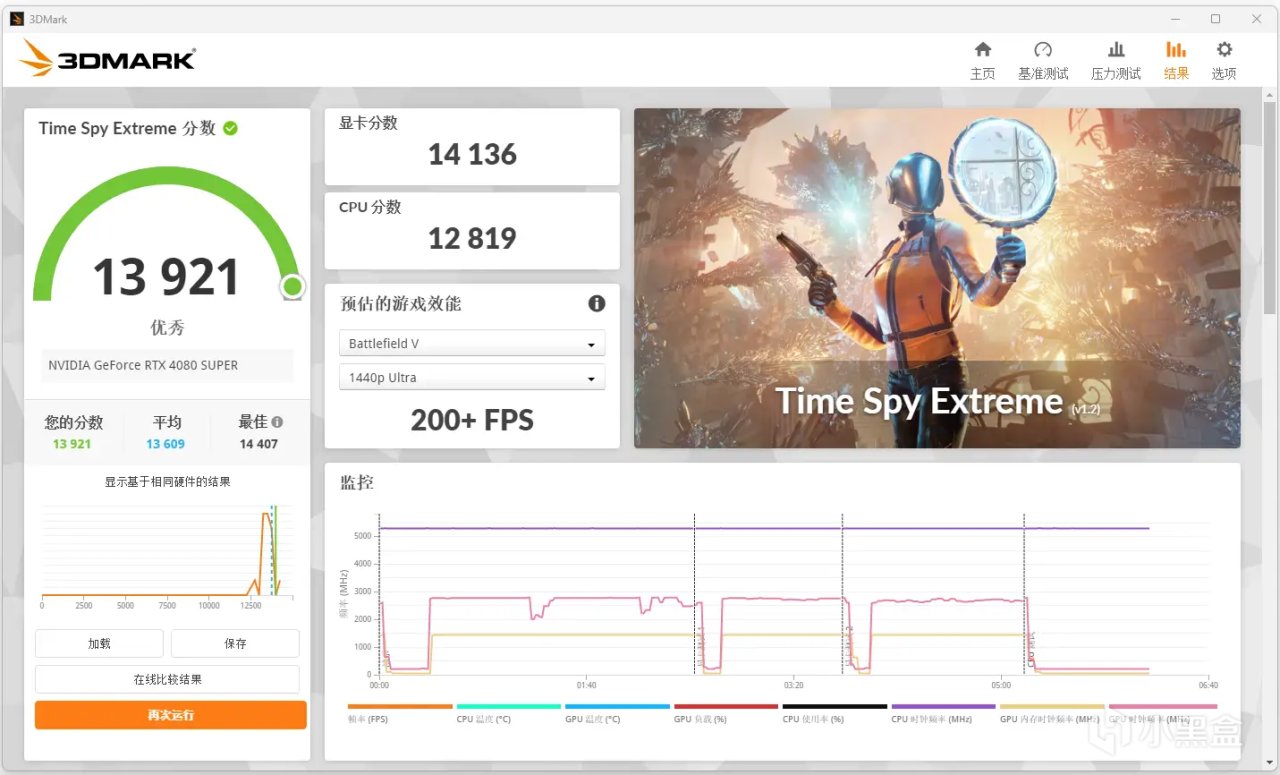The width and height of the screenshot is (1280, 775).
Task: Minimize the 3DMark window
Action: click(1174, 18)
